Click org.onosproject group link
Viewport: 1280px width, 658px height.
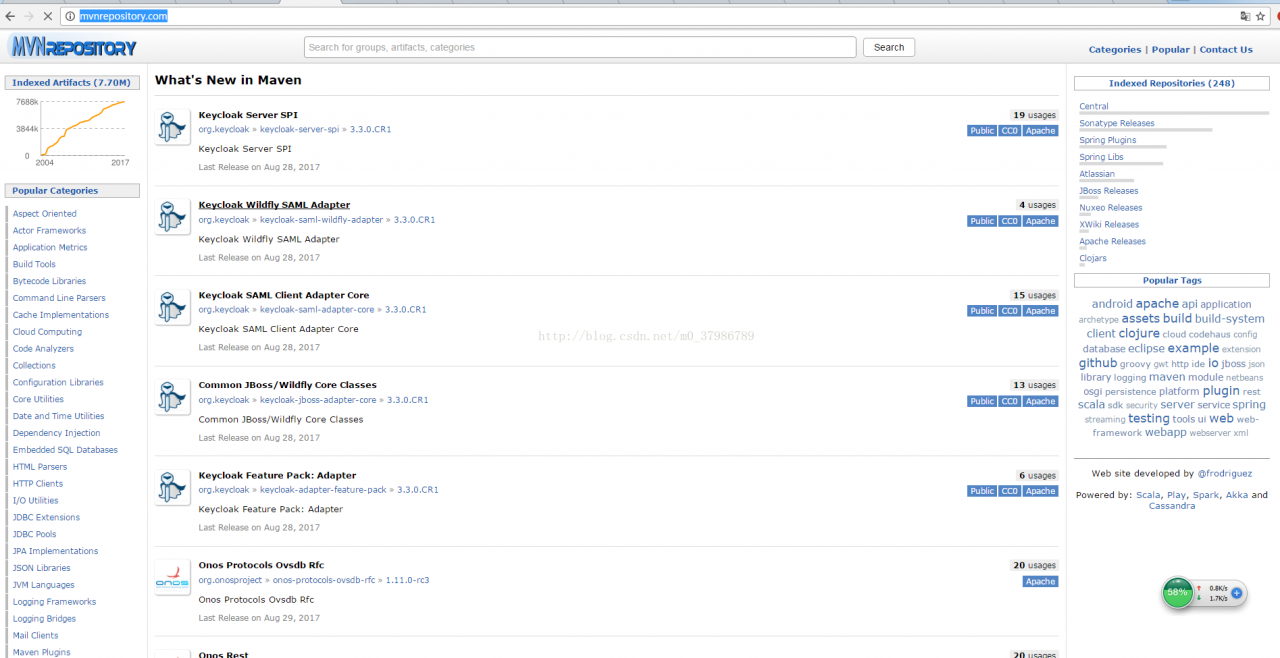[x=230, y=580]
